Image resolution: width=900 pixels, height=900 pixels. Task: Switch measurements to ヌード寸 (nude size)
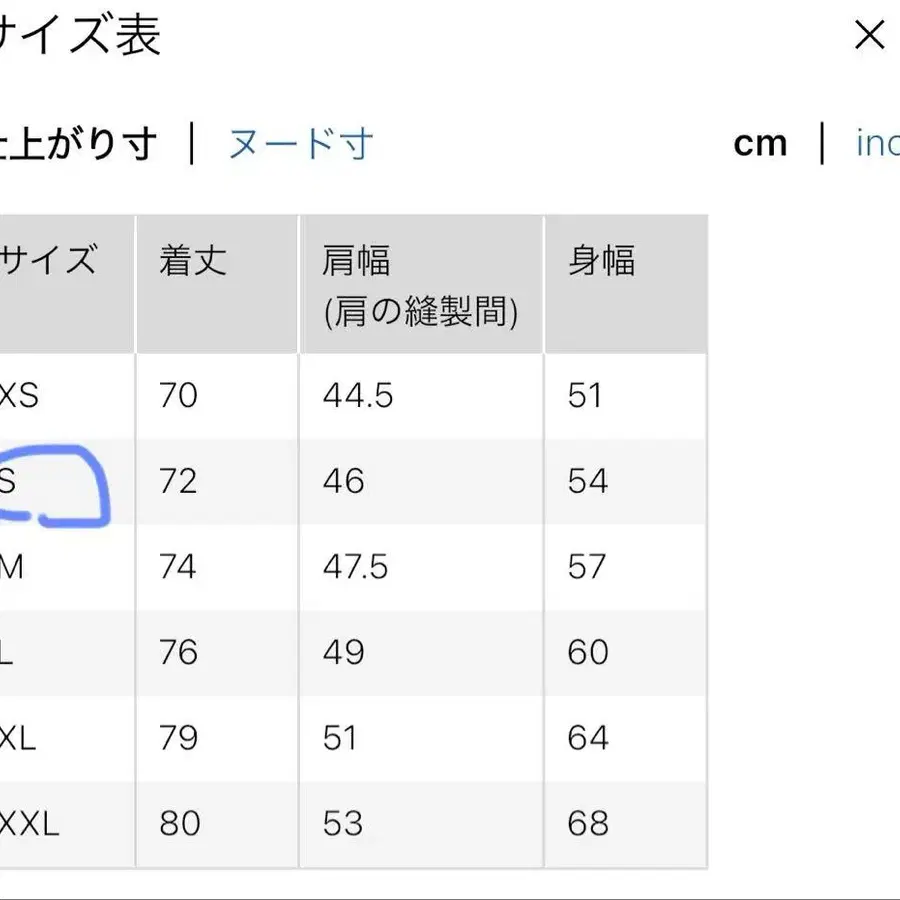[x=299, y=144]
